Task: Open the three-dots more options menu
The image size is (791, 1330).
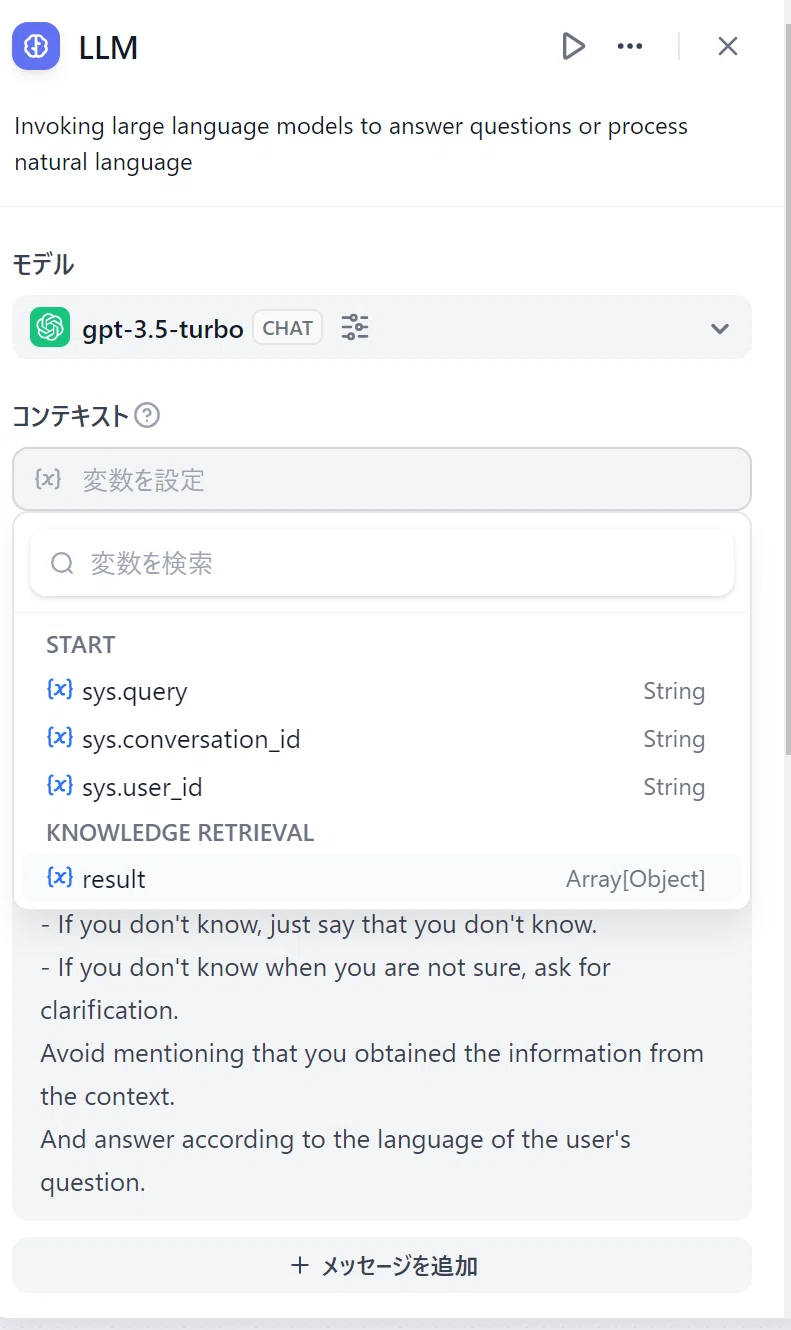Action: click(630, 46)
